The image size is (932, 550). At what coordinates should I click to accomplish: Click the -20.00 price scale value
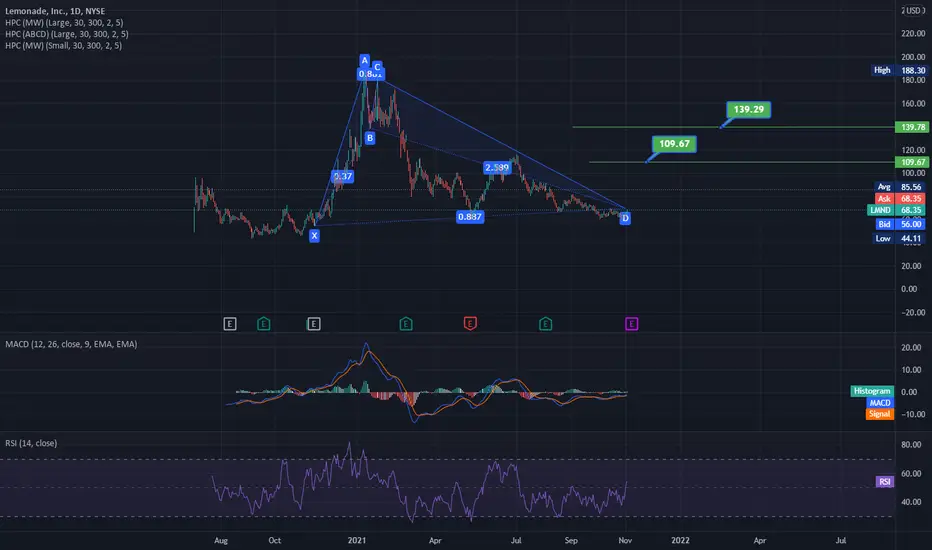tap(913, 312)
